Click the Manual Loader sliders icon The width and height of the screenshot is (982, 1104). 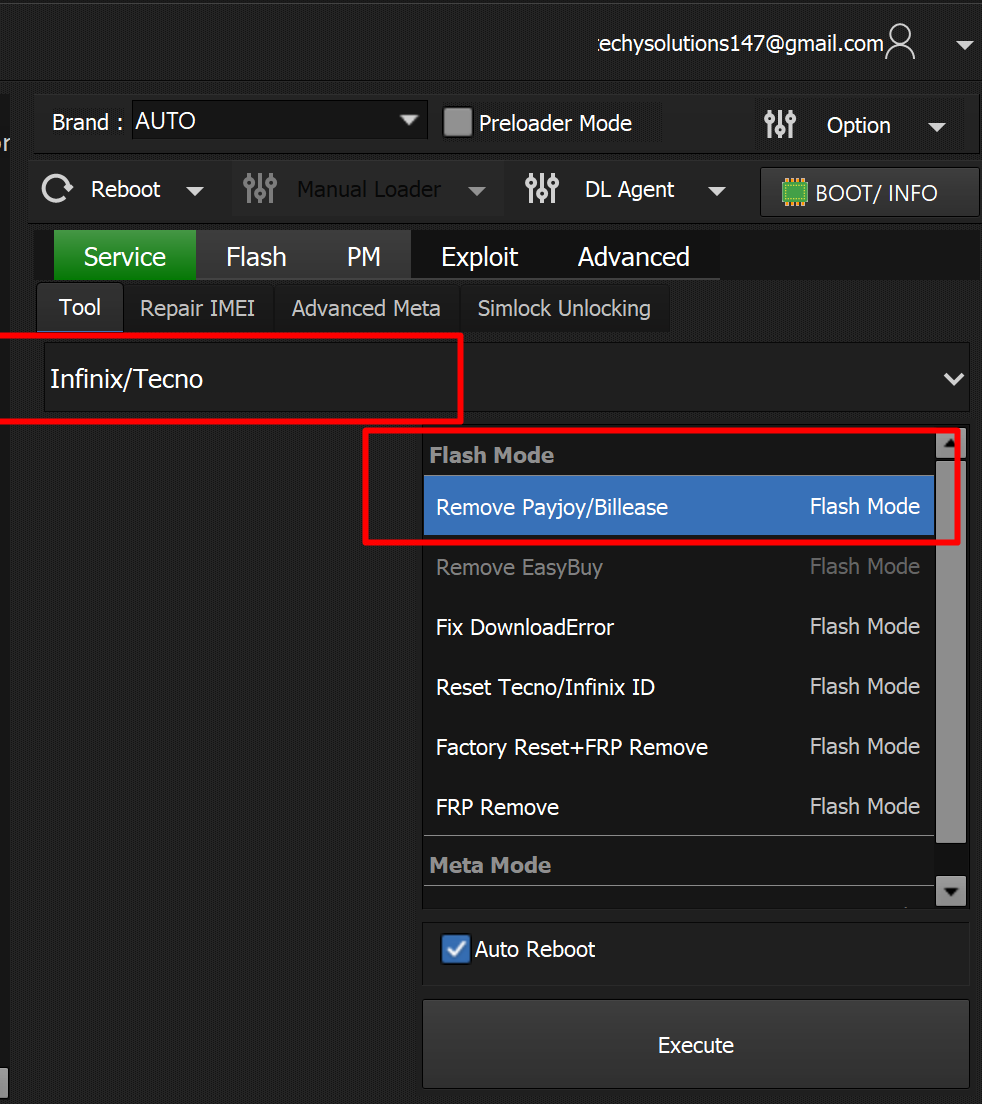point(260,189)
